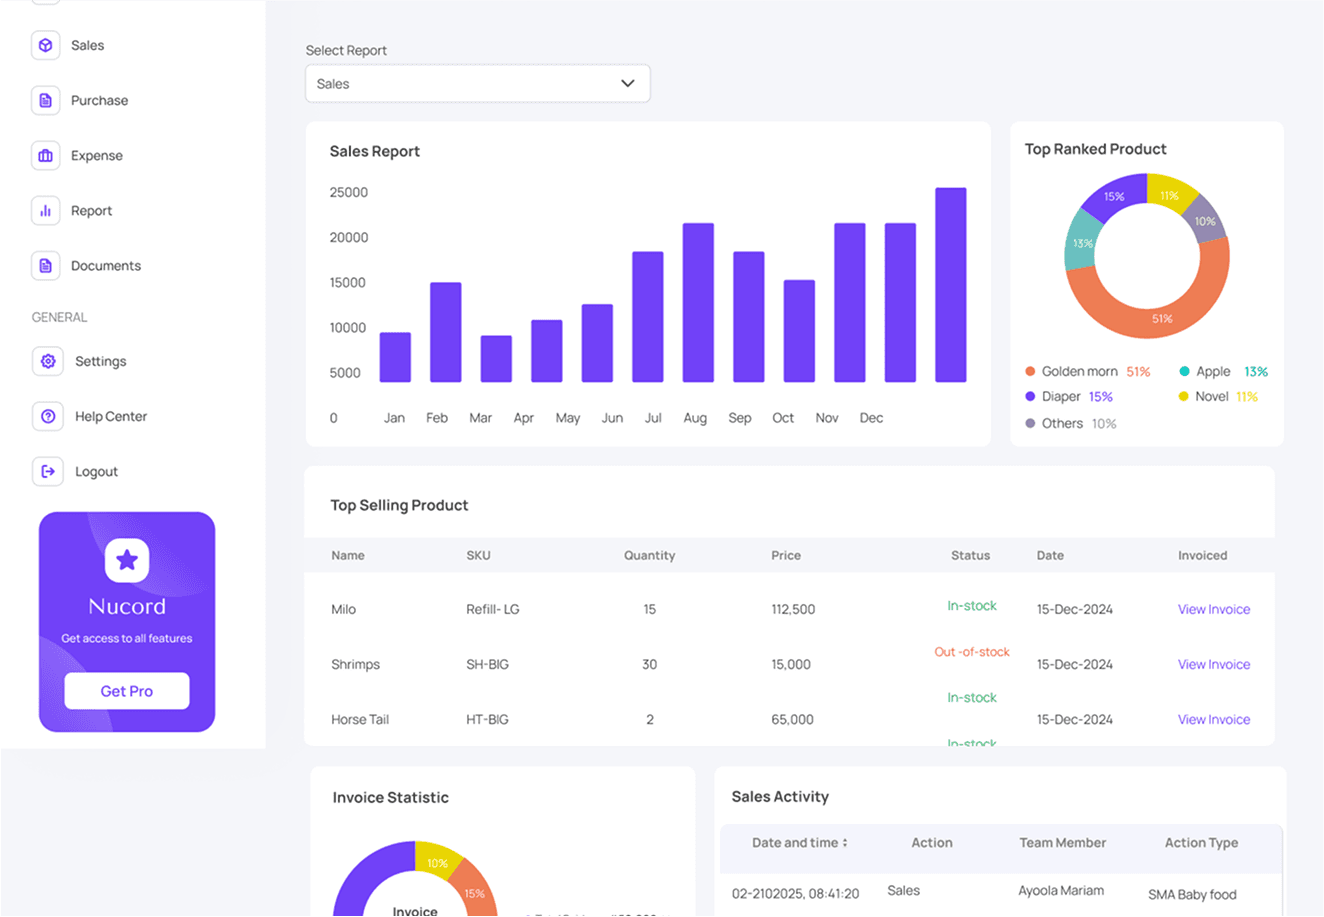Click the Sales cube icon in sidebar
The image size is (1324, 917).
(x=45, y=45)
